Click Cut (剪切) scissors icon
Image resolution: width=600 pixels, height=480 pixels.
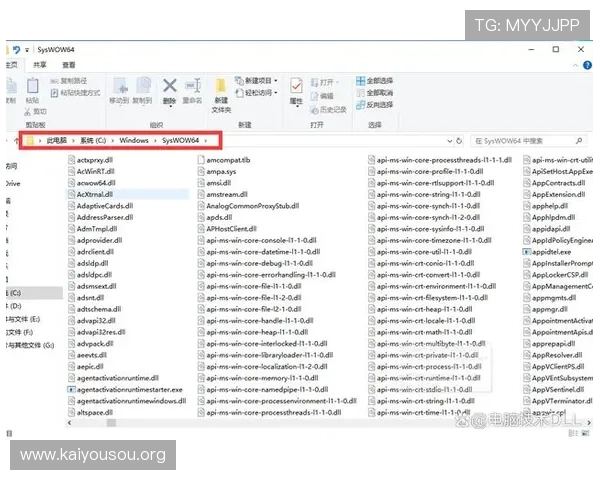(28, 112)
